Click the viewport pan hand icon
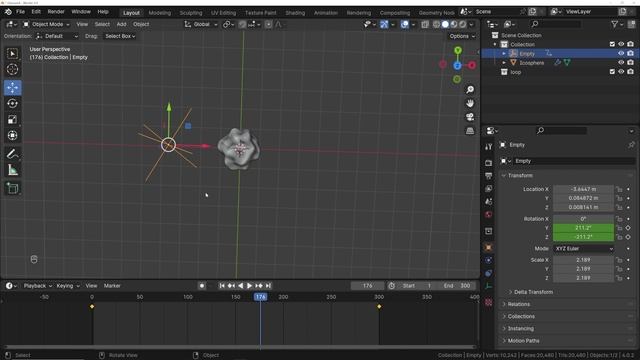The width and height of the screenshot is (640, 360). 470,103
